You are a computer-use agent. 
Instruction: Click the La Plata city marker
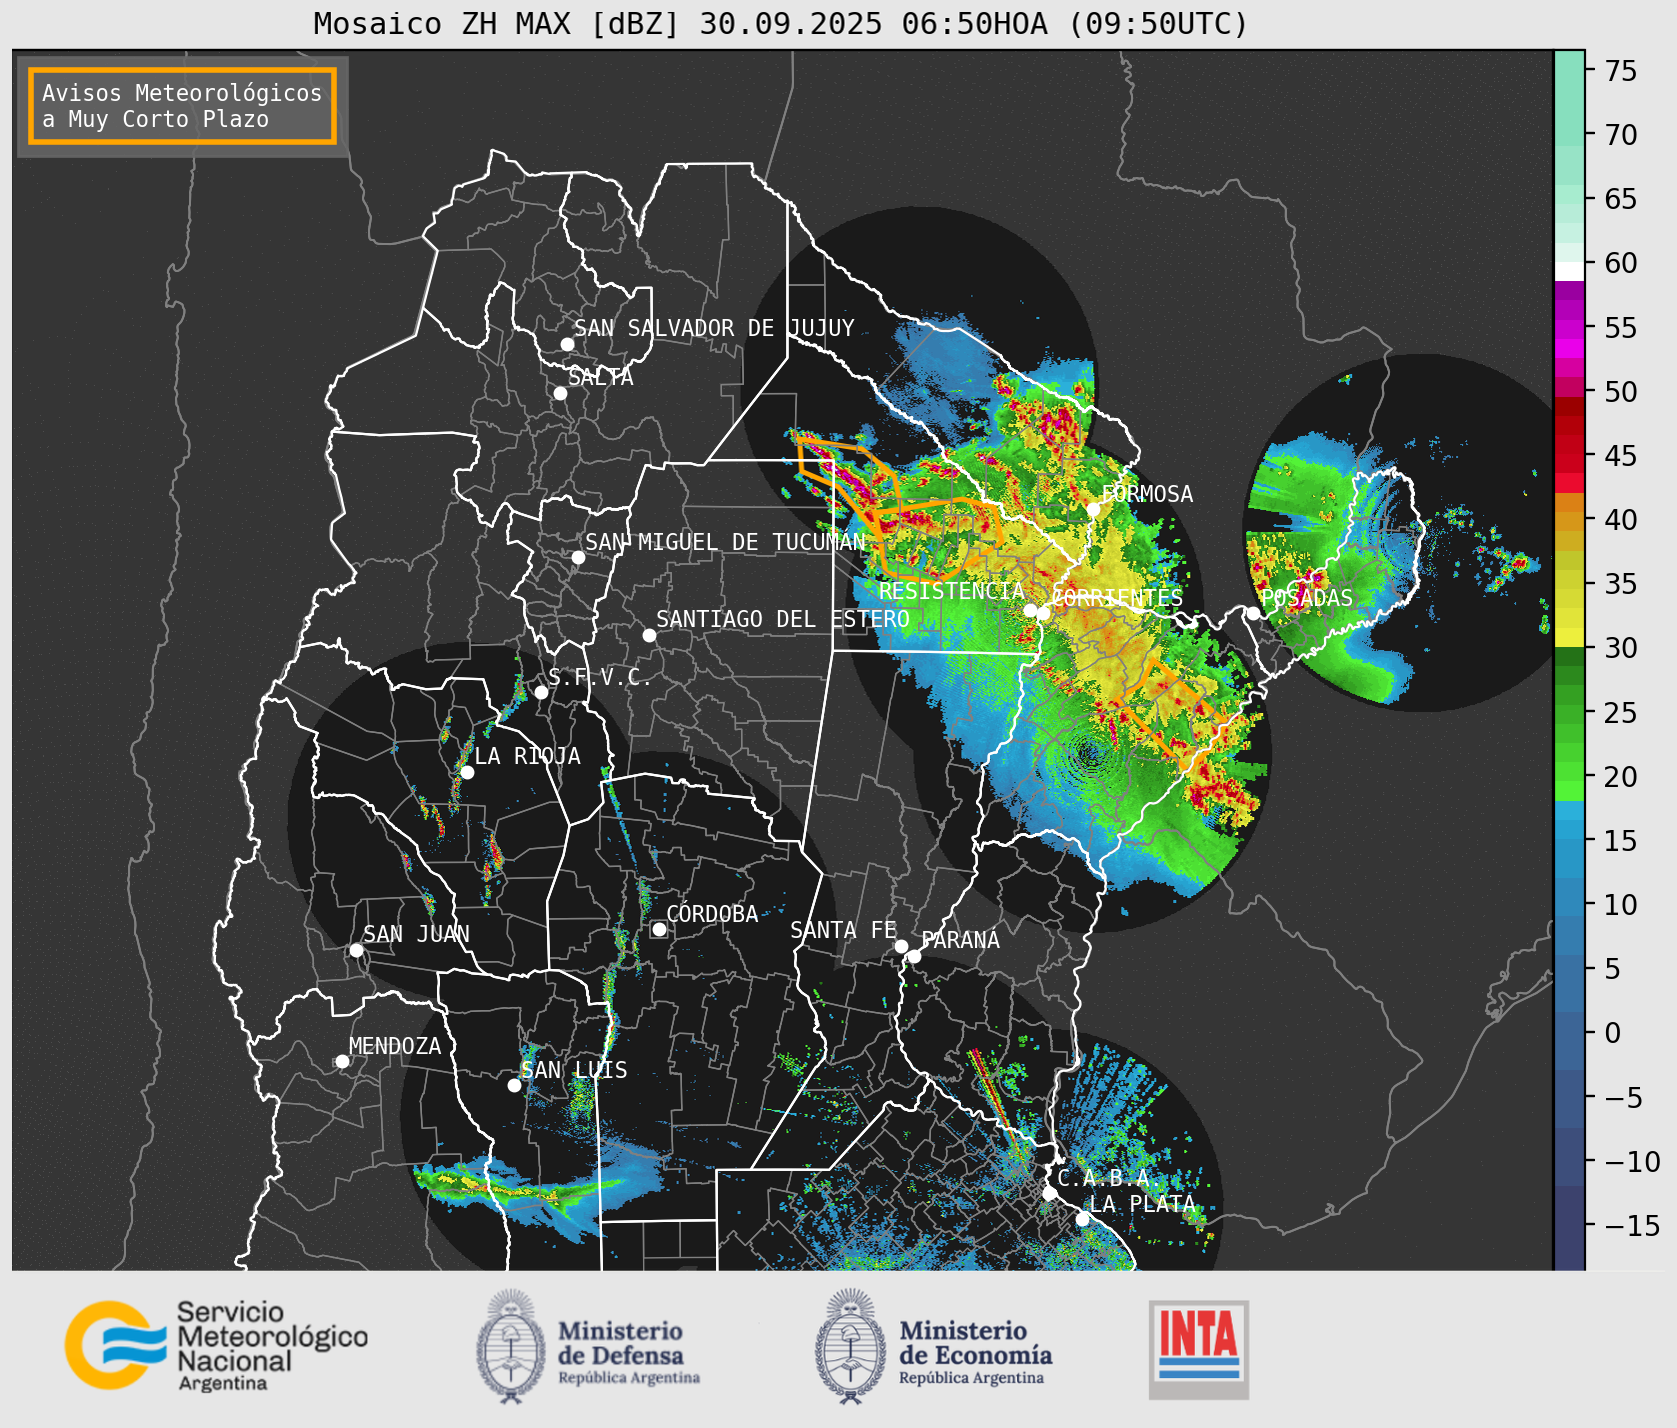(x=1082, y=1219)
